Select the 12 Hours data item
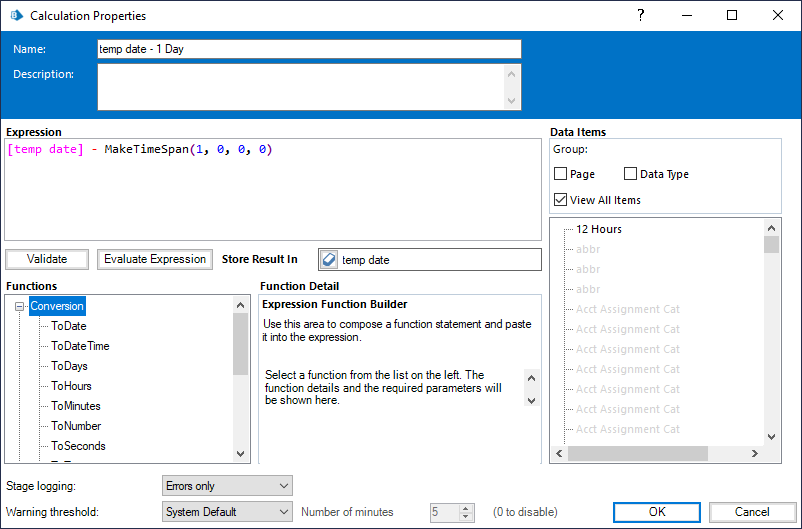 pos(599,229)
